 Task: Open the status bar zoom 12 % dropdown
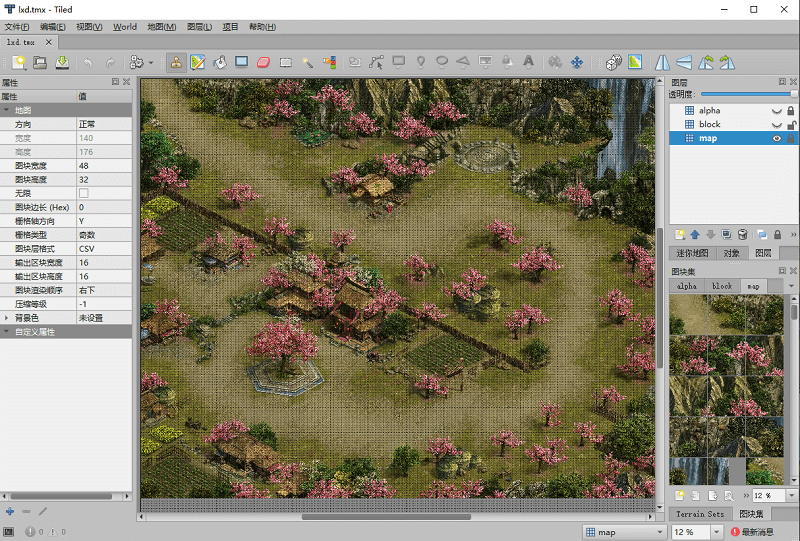717,532
